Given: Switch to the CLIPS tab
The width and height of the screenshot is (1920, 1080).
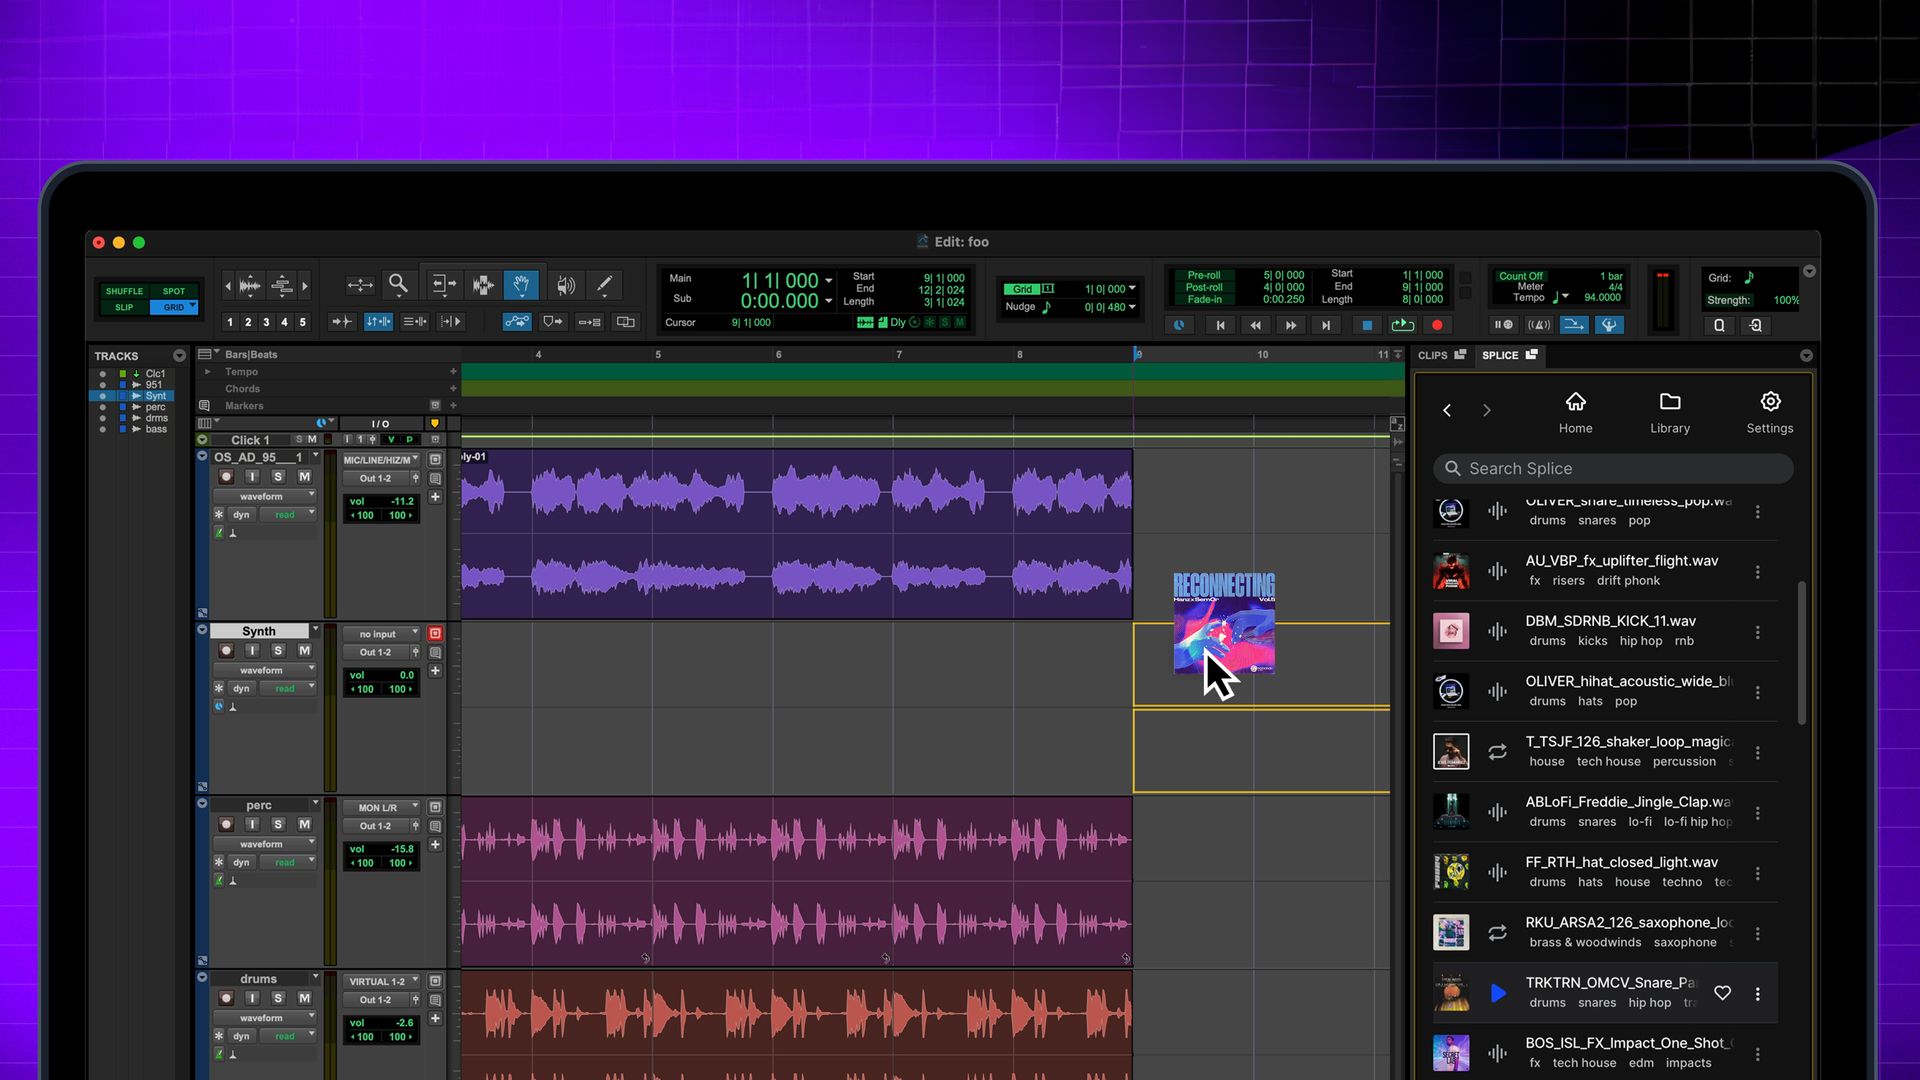Looking at the screenshot, I should [x=1441, y=355].
